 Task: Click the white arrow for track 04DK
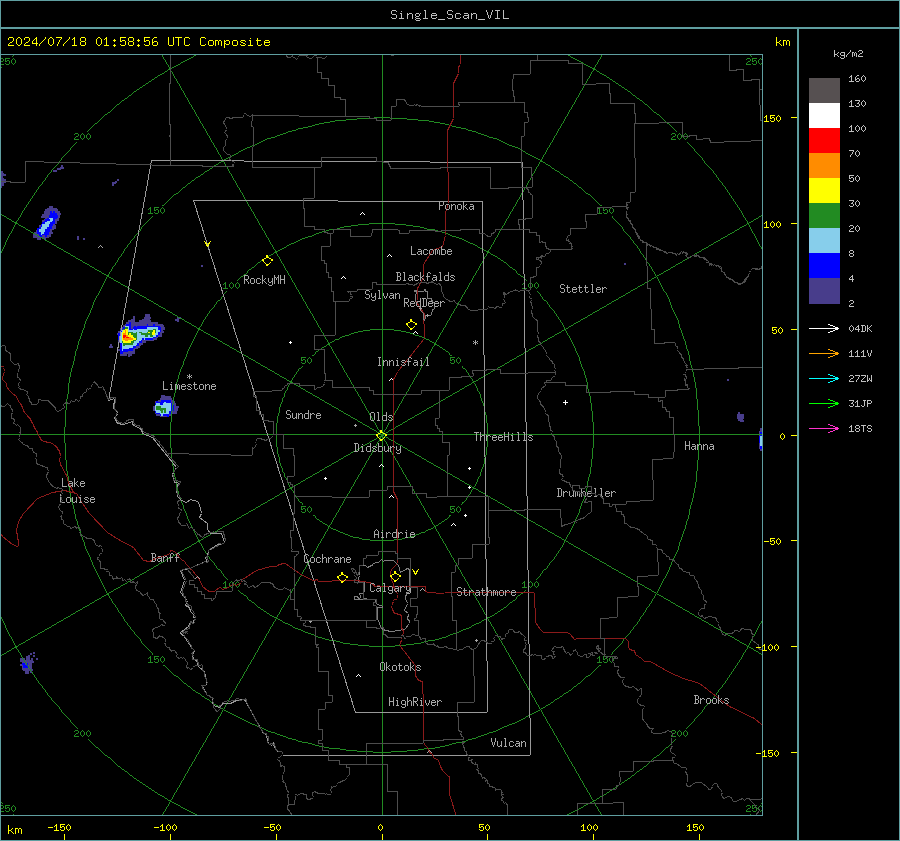[824, 329]
